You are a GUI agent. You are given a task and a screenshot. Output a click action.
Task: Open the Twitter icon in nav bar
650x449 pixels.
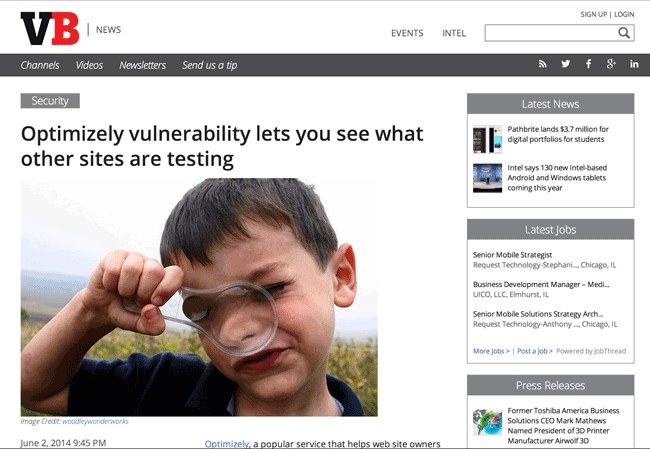click(565, 64)
